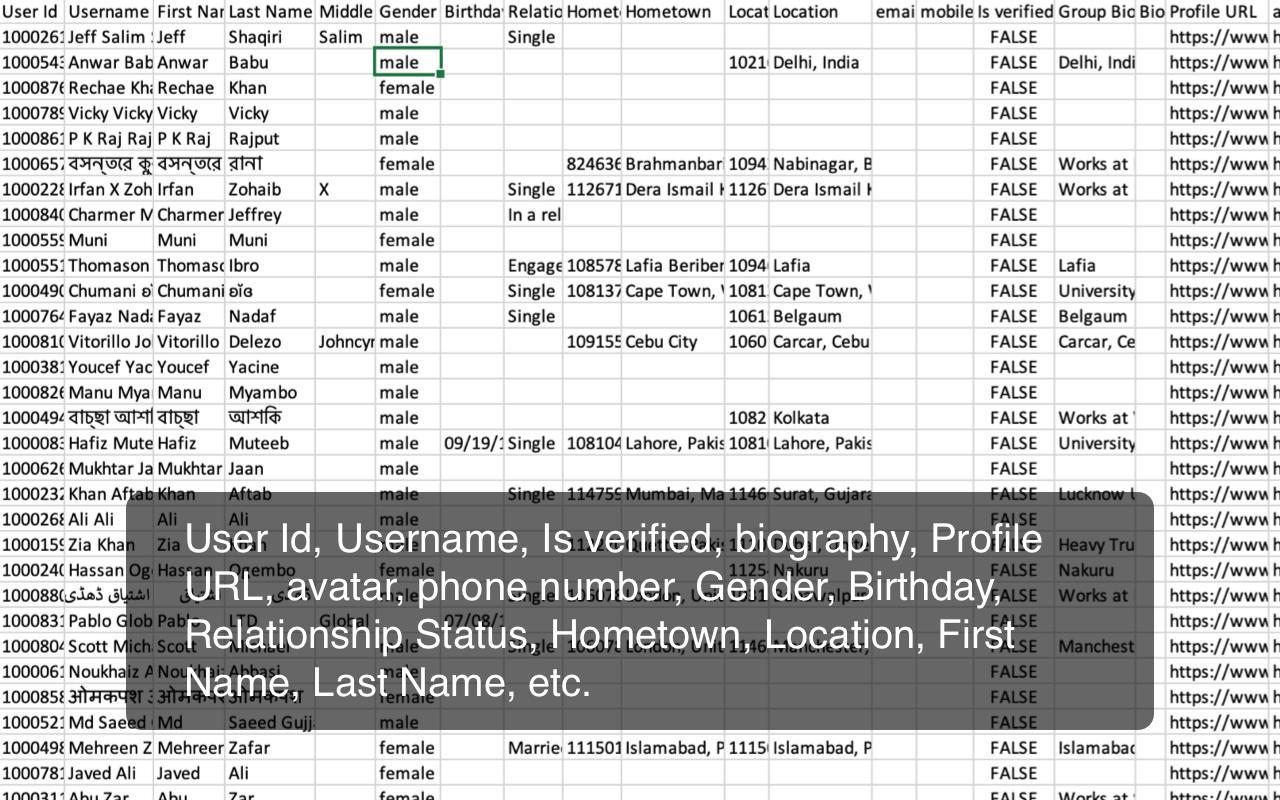This screenshot has height=800, width=1280.
Task: Select the "Belgaum" location cell
Action: pos(820,316)
